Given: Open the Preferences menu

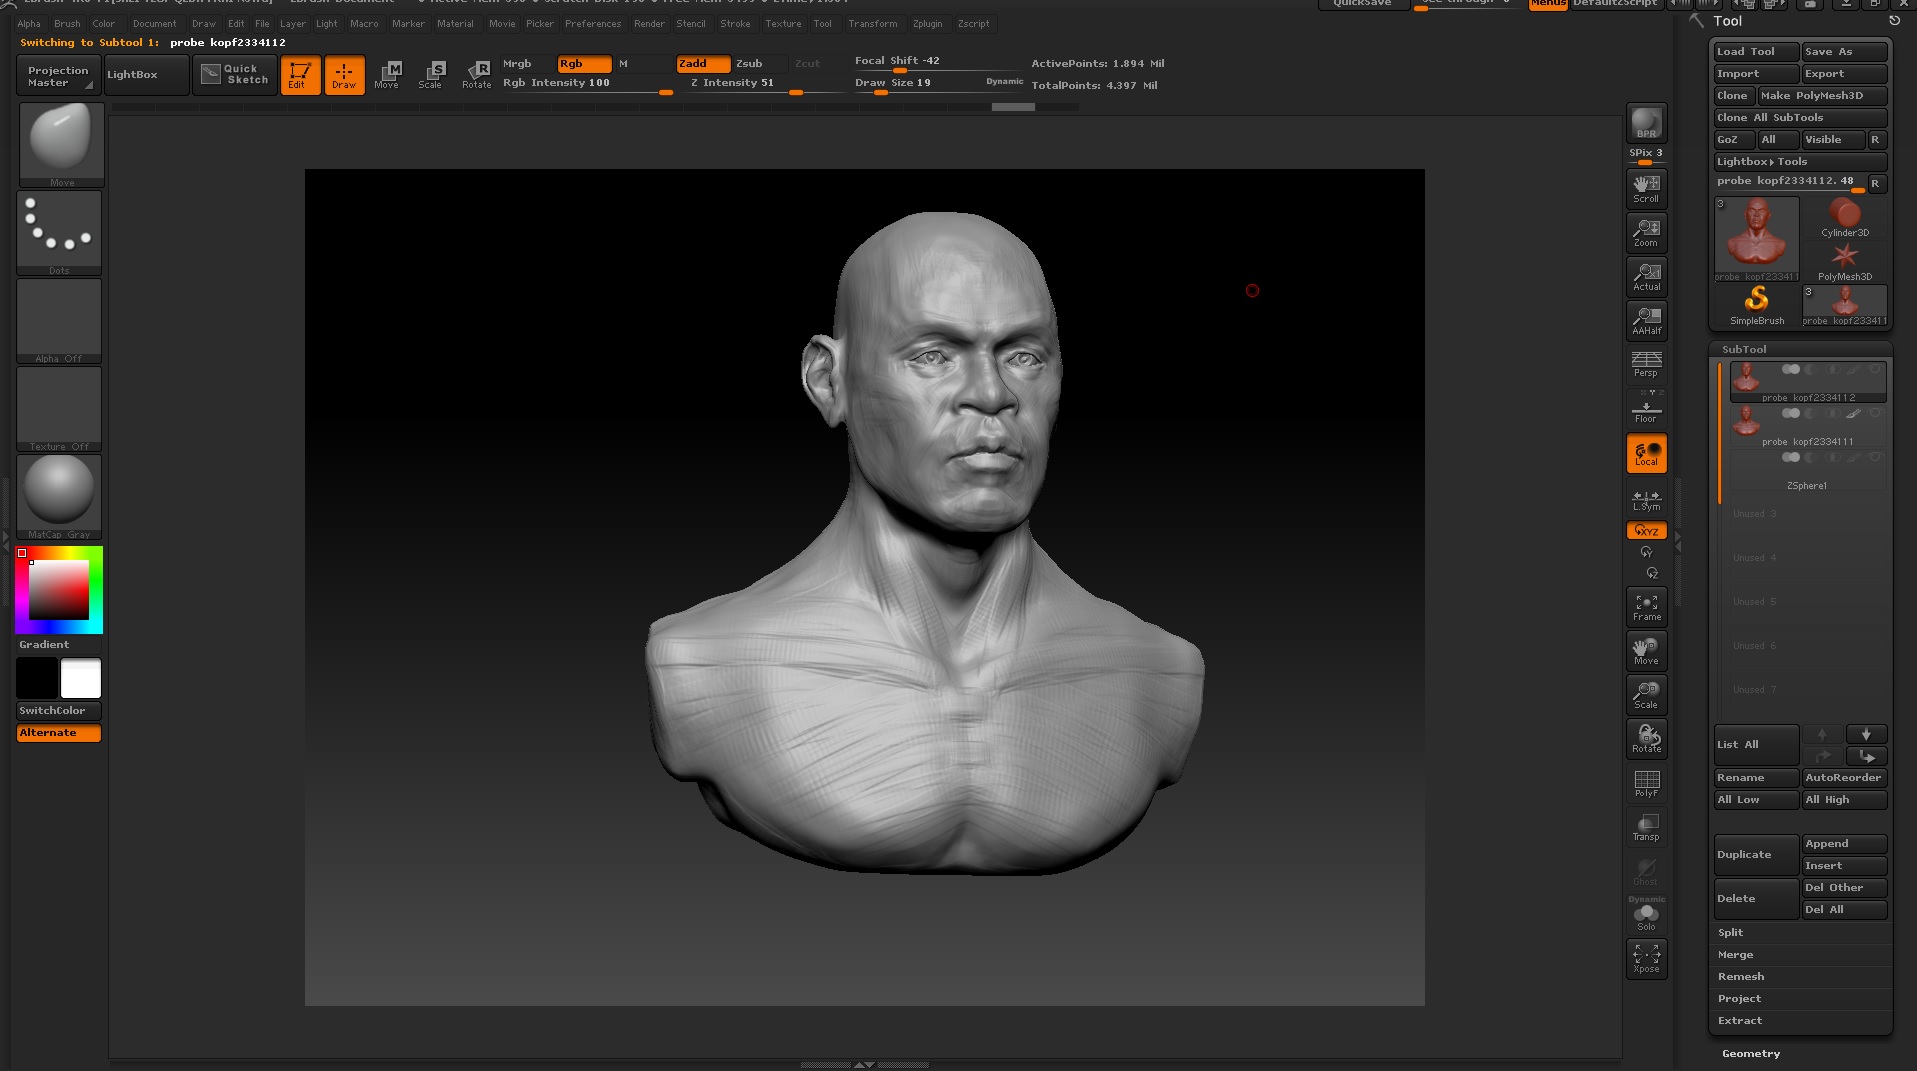Looking at the screenshot, I should pyautogui.click(x=593, y=23).
